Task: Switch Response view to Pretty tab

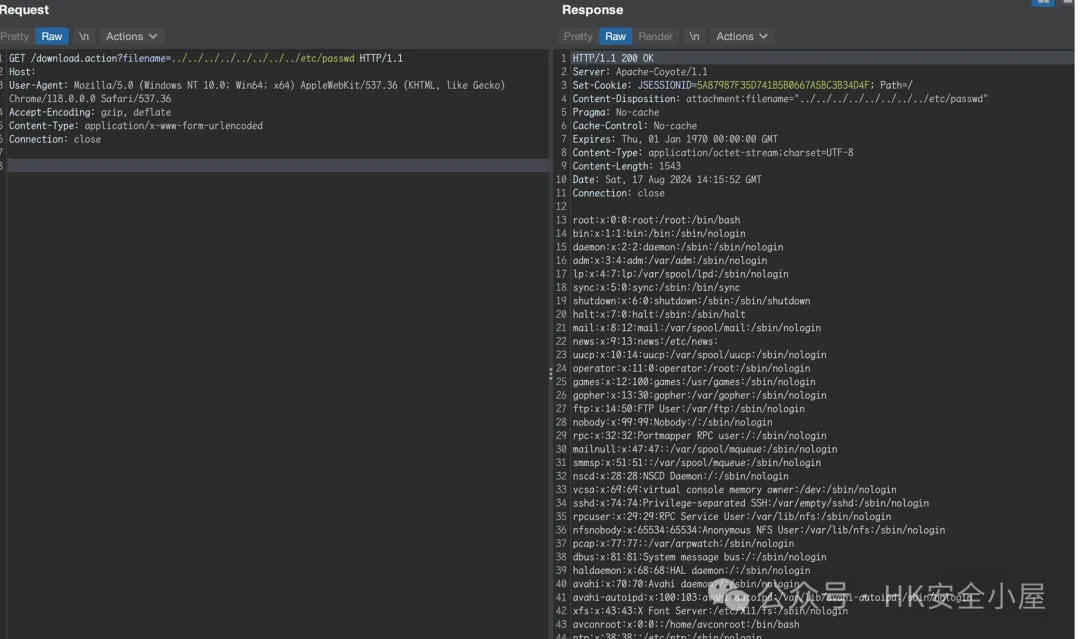Action: pyautogui.click(x=578, y=36)
